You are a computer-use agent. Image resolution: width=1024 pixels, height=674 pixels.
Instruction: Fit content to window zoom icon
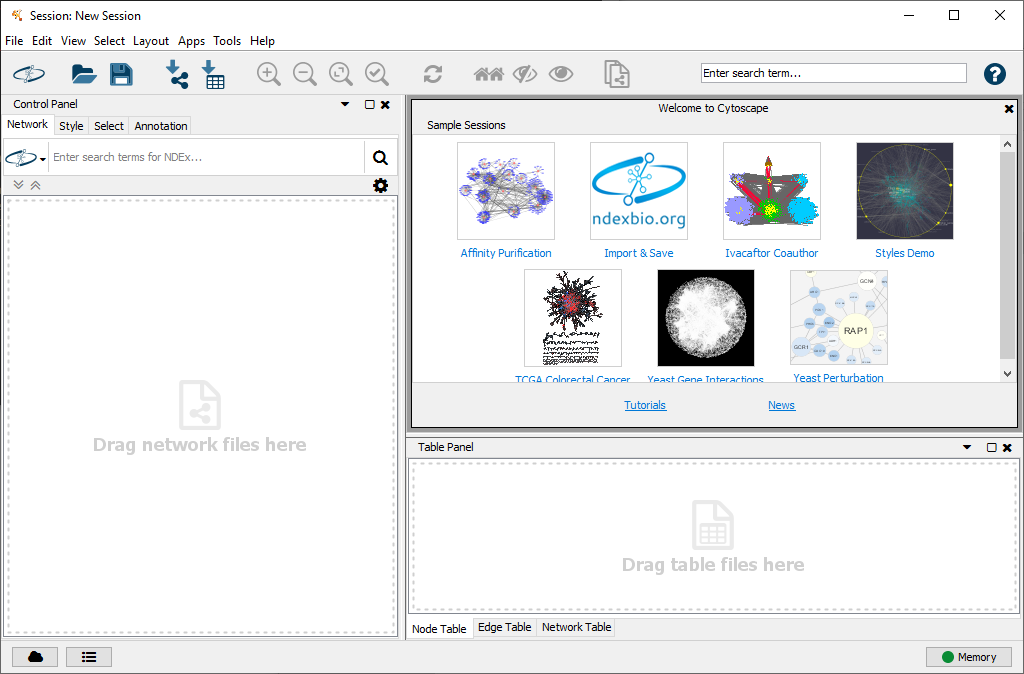[341, 74]
